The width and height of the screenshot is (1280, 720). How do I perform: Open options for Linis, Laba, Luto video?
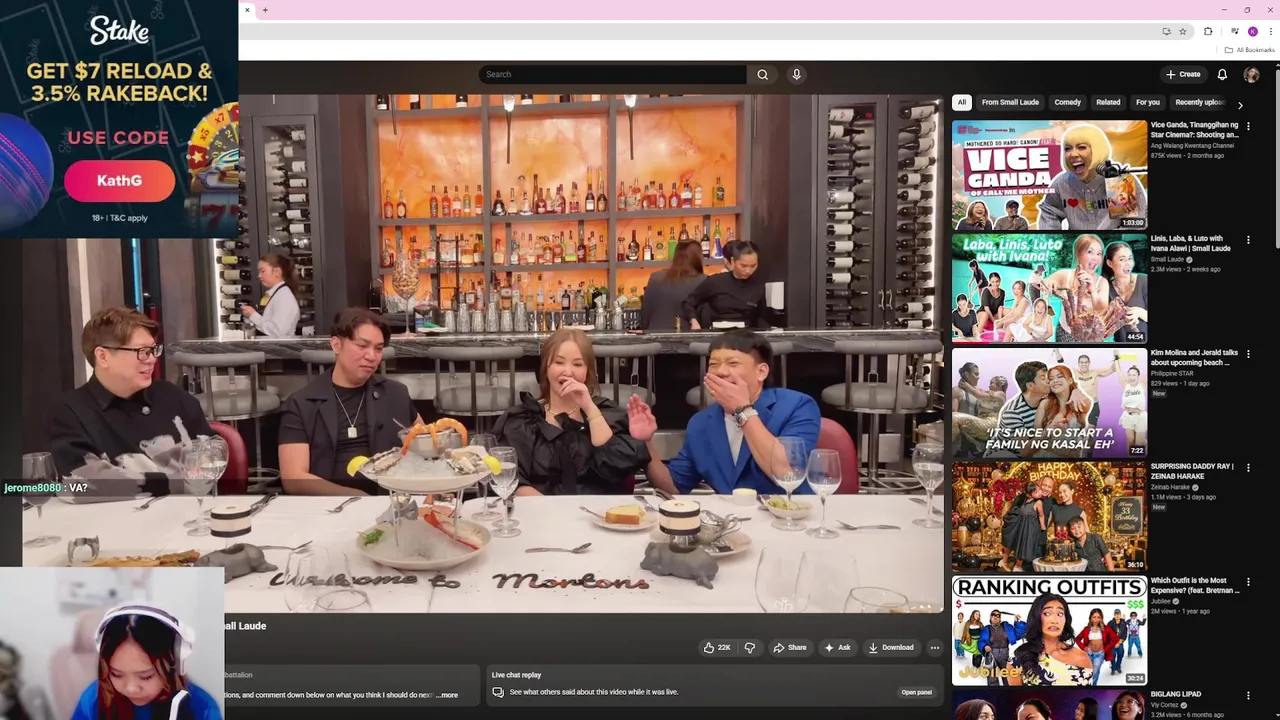click(x=1248, y=240)
